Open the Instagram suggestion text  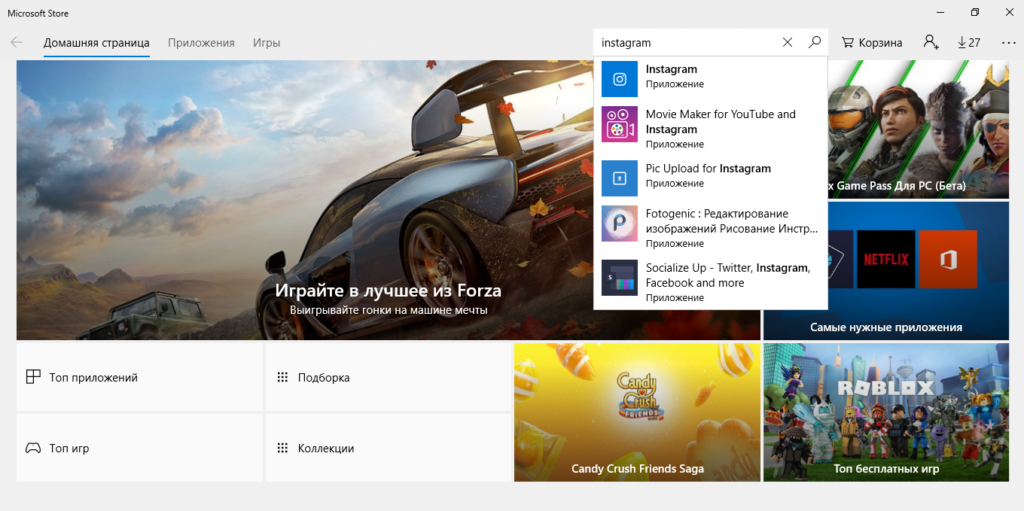671,69
